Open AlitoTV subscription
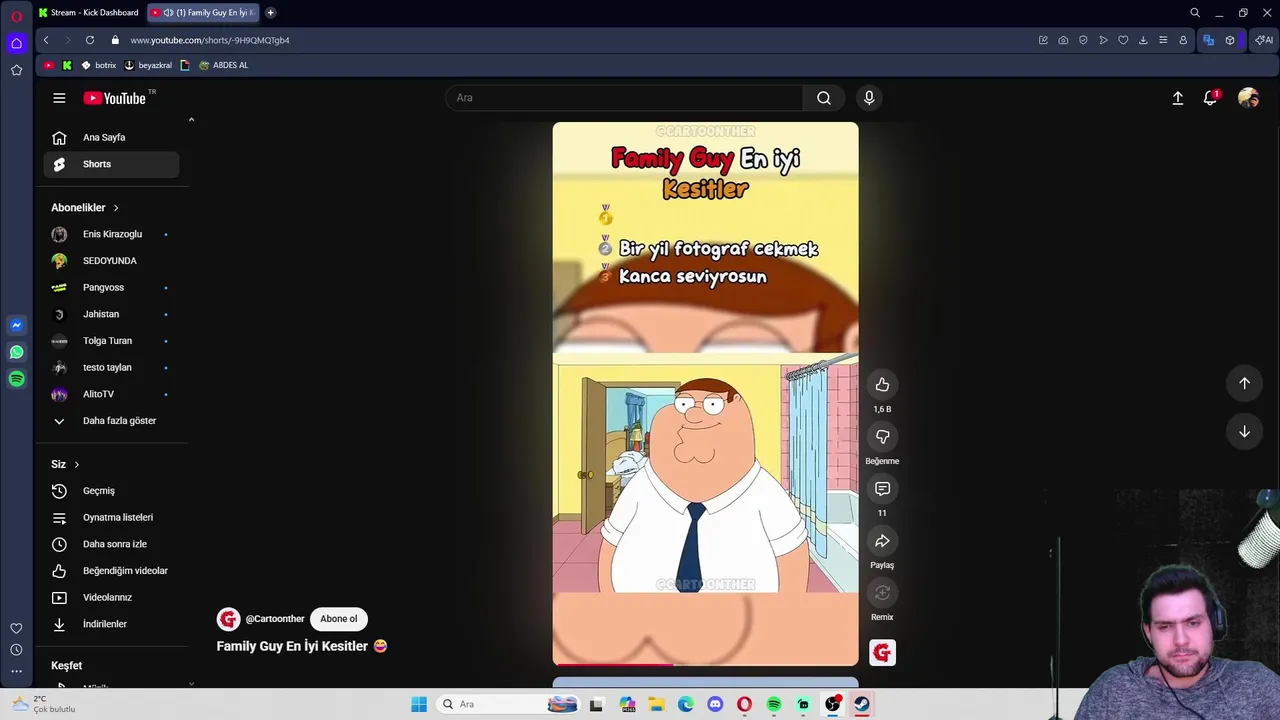The width and height of the screenshot is (1280, 720). tap(111, 394)
